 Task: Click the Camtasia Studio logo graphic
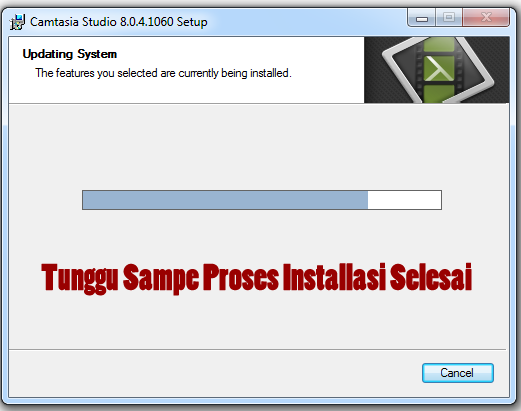(x=437, y=70)
